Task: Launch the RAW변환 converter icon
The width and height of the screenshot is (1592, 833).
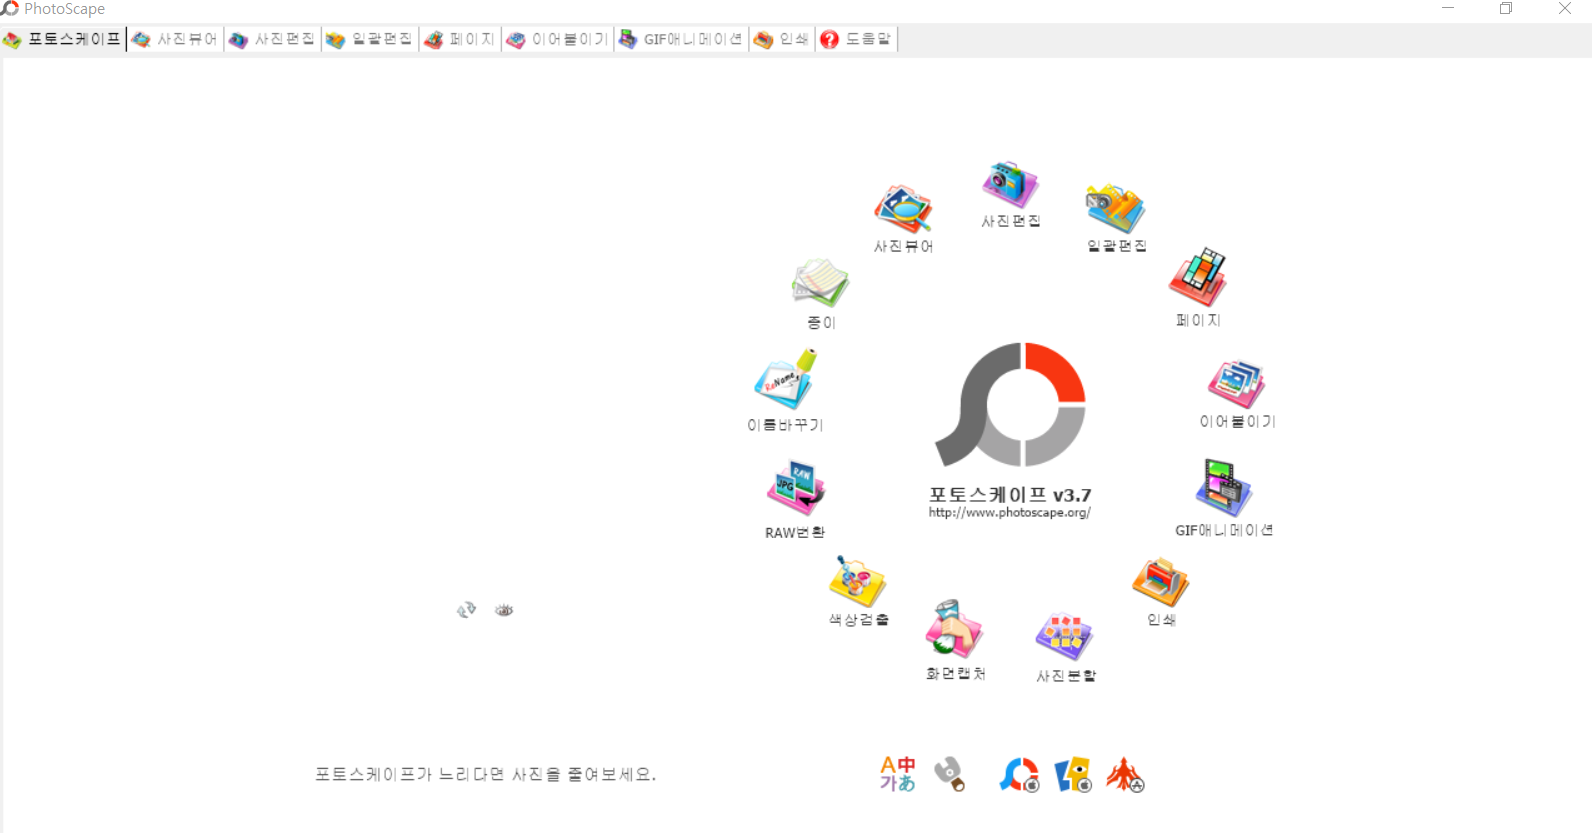Action: click(x=796, y=488)
